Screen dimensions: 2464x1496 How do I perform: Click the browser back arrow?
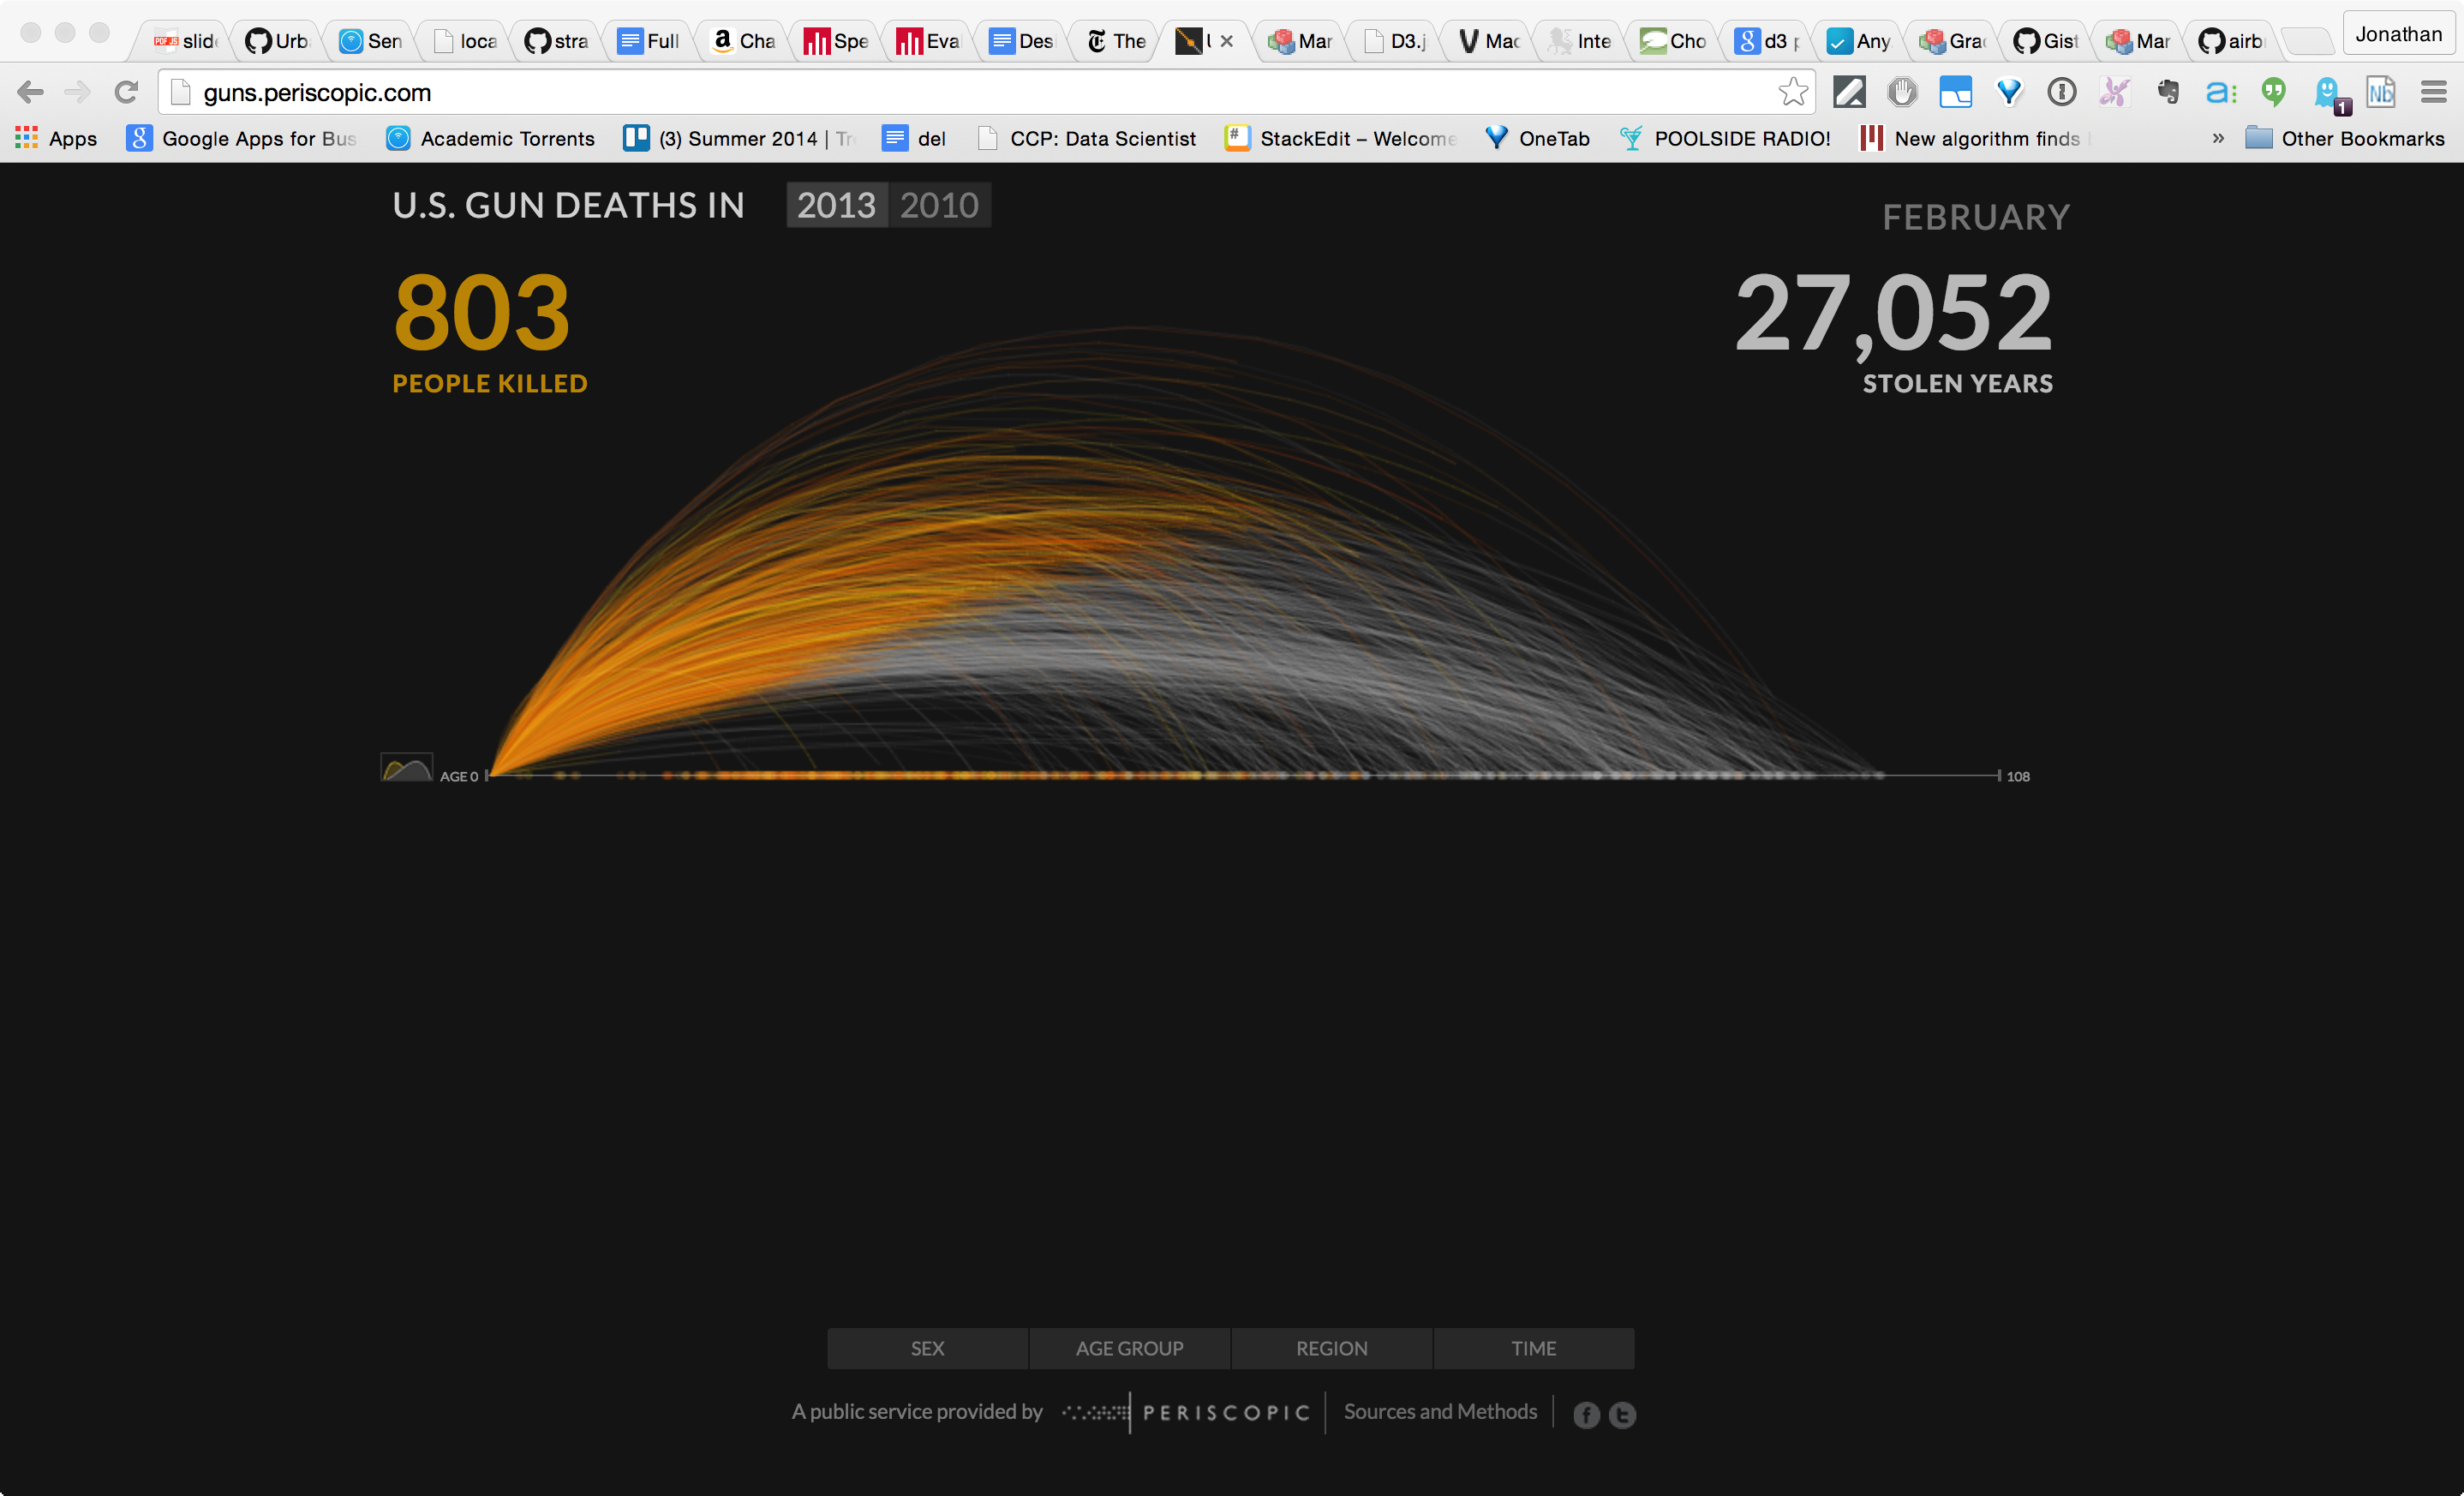tap(31, 92)
